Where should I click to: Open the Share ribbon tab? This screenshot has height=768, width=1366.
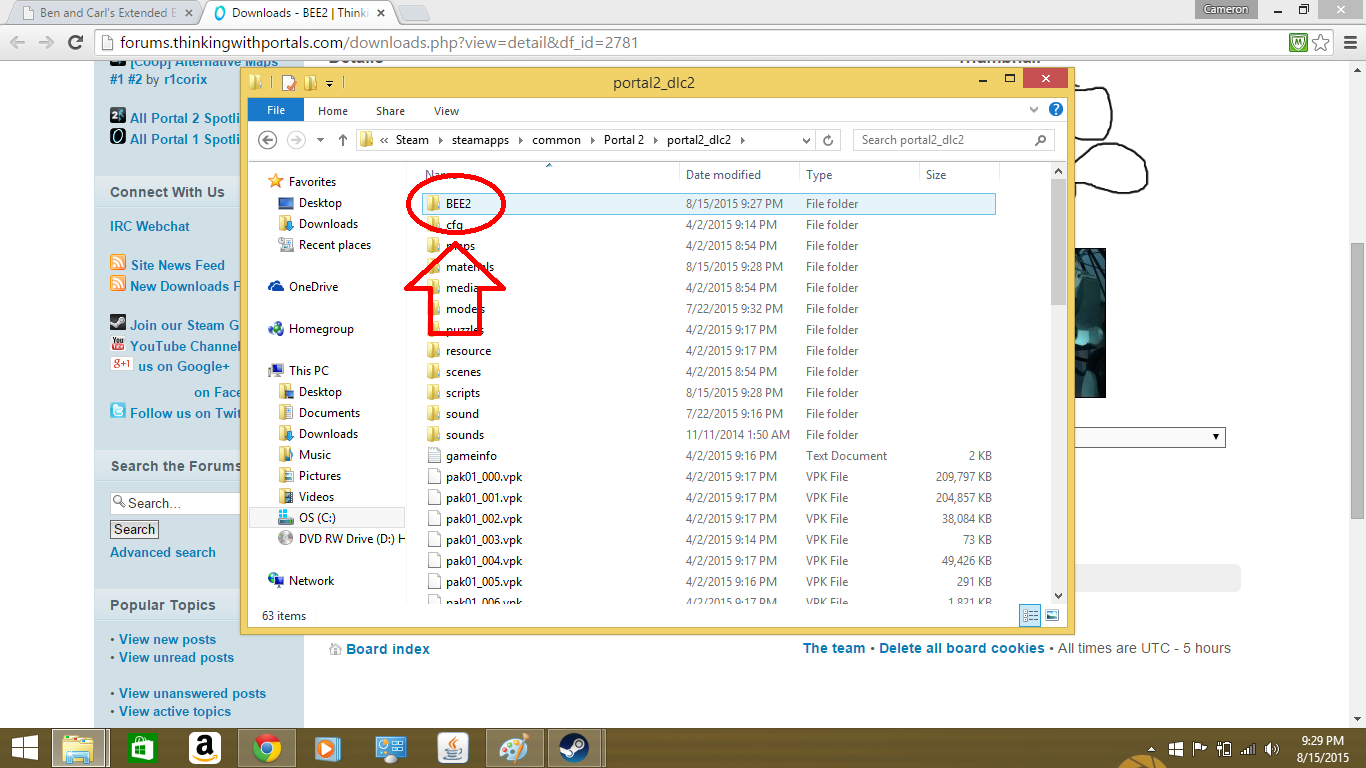point(390,111)
